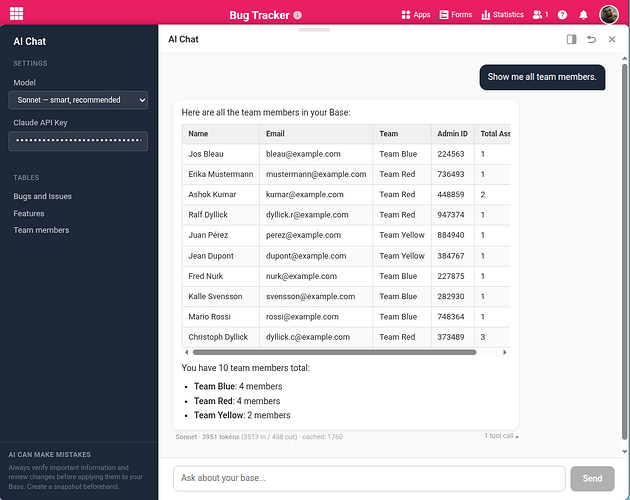The image size is (630, 500).
Task: Open the Apps menu
Action: point(415,15)
